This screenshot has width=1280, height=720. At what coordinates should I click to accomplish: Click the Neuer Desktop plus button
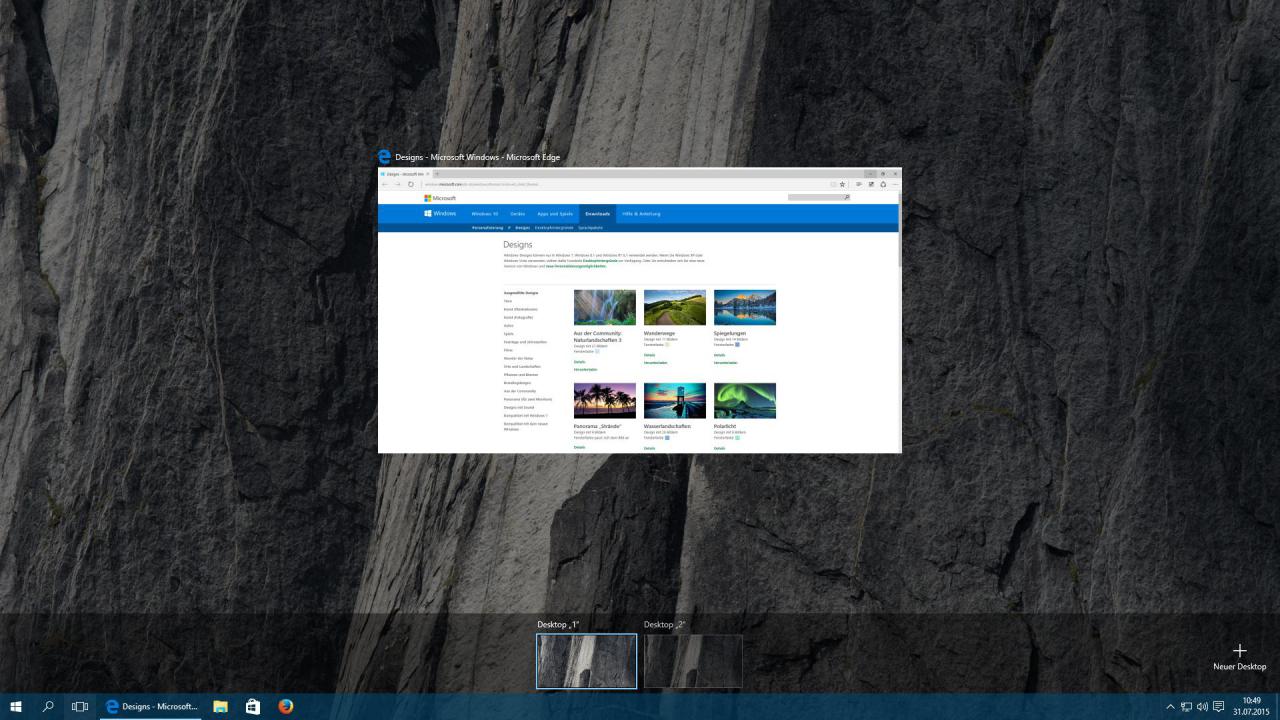tap(1240, 657)
